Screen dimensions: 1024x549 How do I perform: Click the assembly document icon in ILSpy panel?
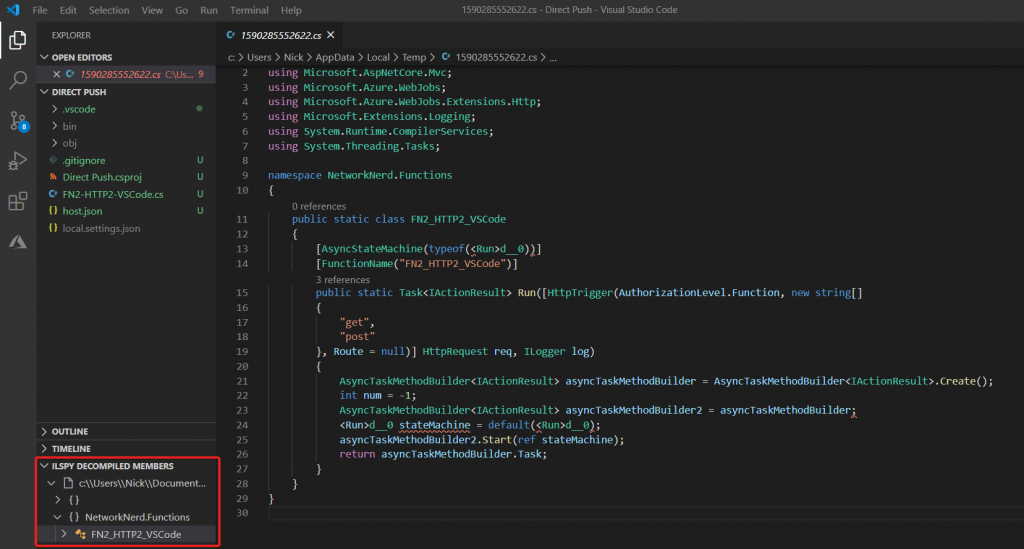coord(68,483)
